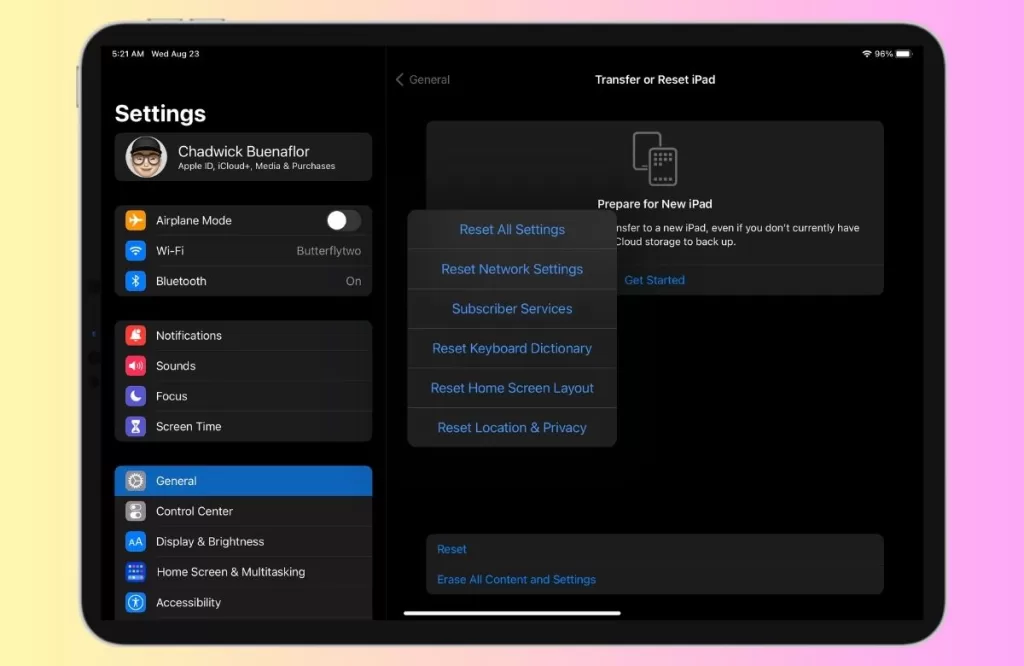Viewport: 1024px width, 666px height.
Task: Tap the Airplane Mode icon
Action: click(x=135, y=221)
